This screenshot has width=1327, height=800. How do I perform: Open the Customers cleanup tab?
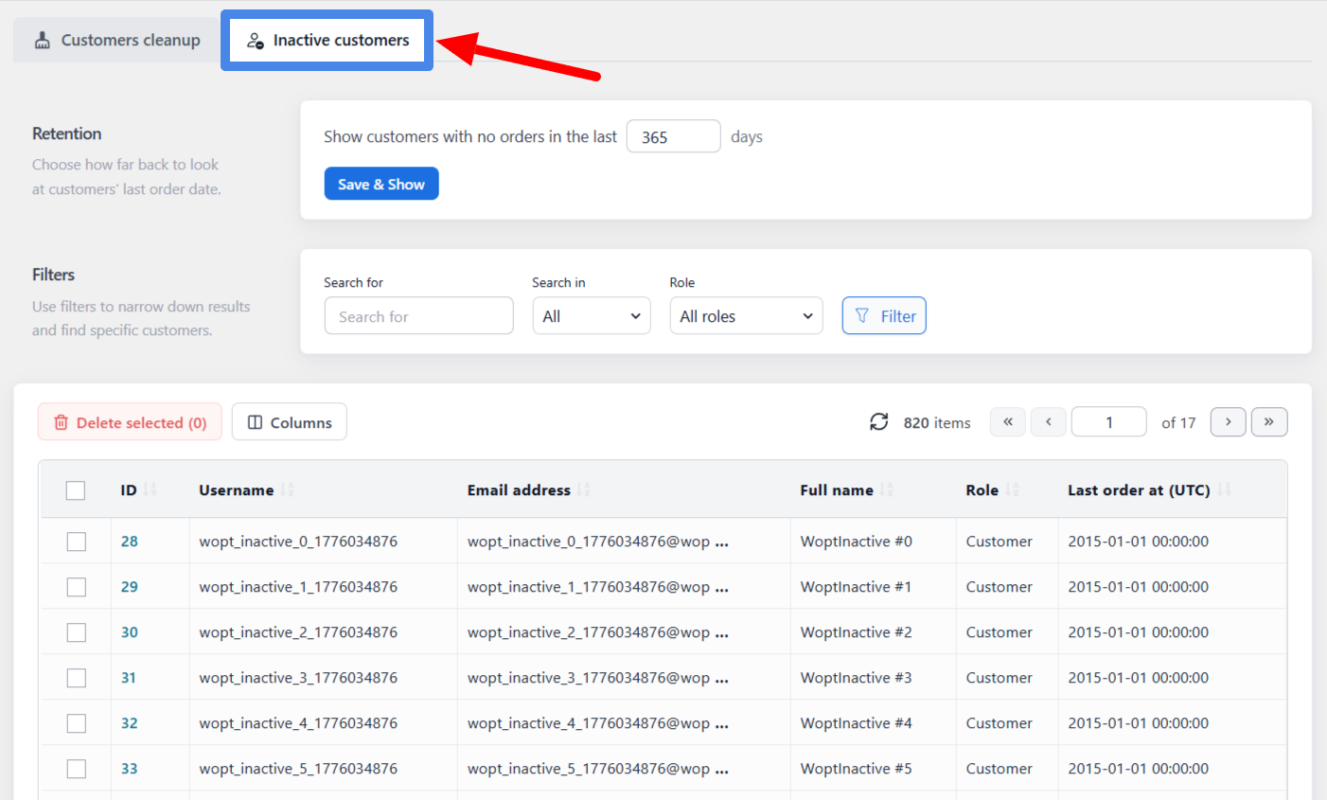click(117, 40)
